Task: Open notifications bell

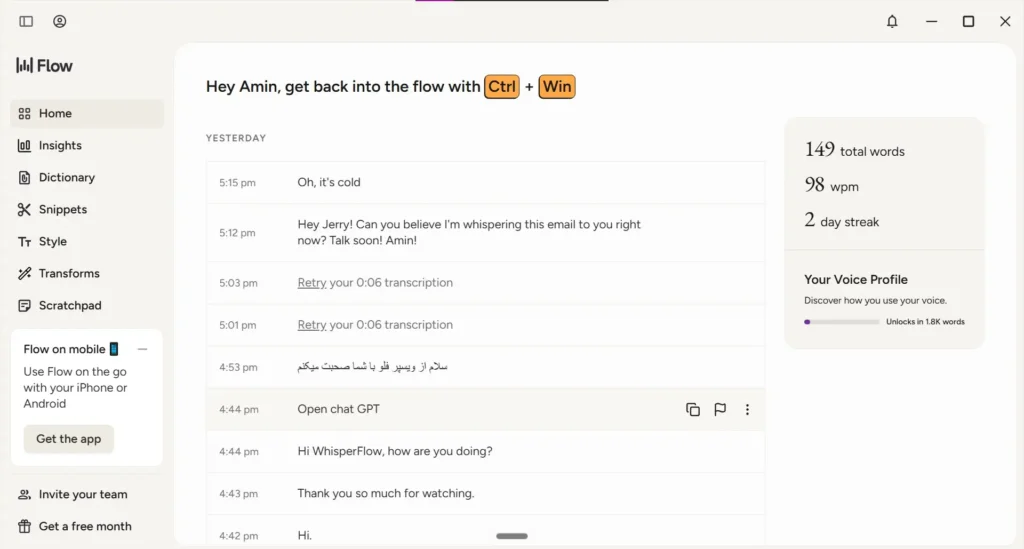Action: point(892,22)
